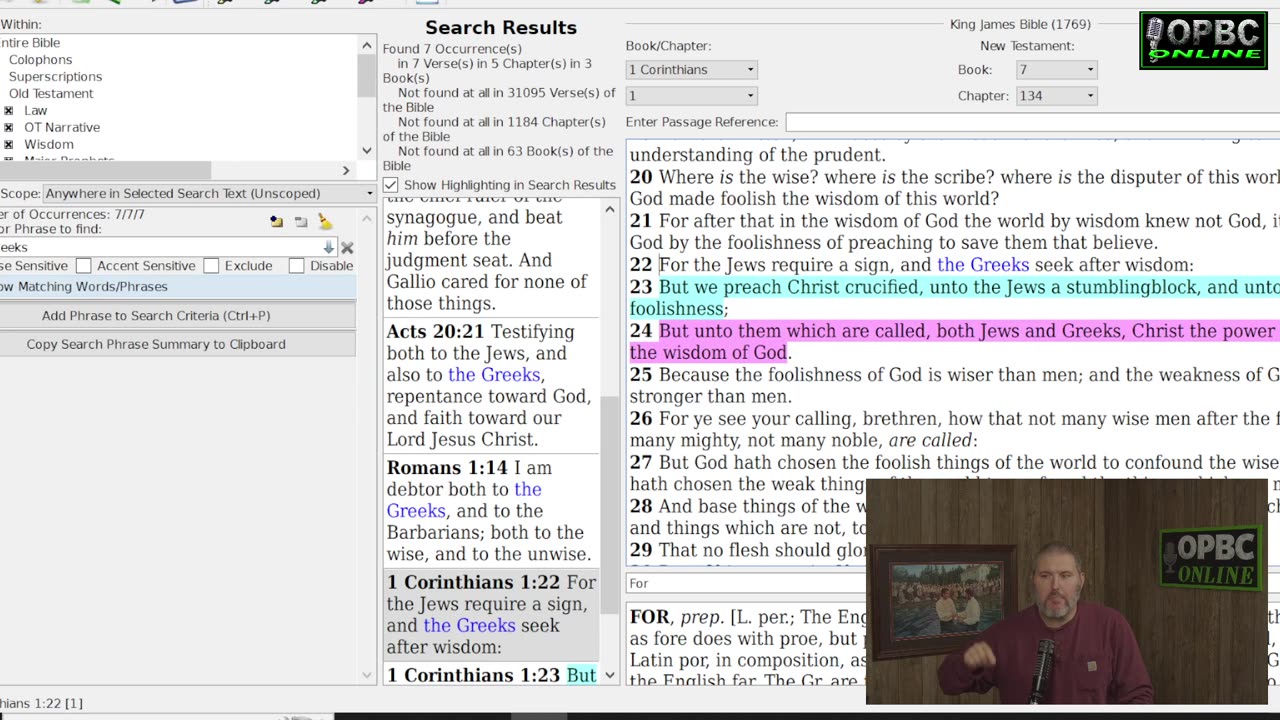Click 'Found 7 Occurrence(s)' summary text
The width and height of the screenshot is (1280, 720).
452,49
